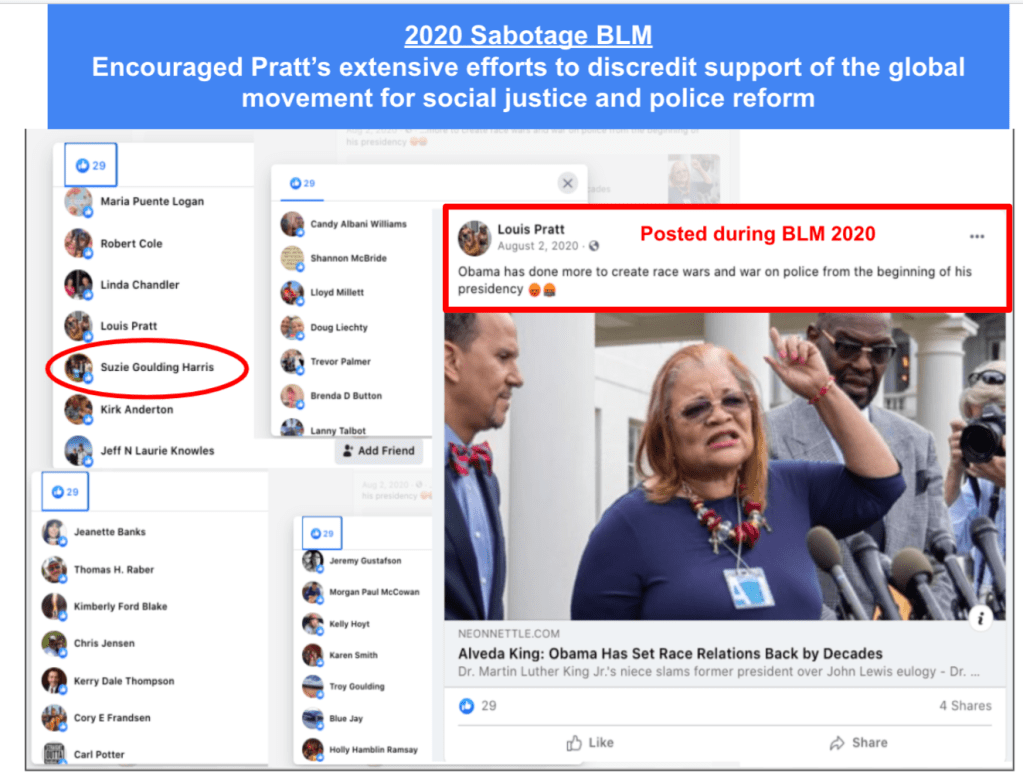Click the thumbs-up Like button
The height and width of the screenshot is (776, 1023).
pyautogui.click(x=590, y=743)
